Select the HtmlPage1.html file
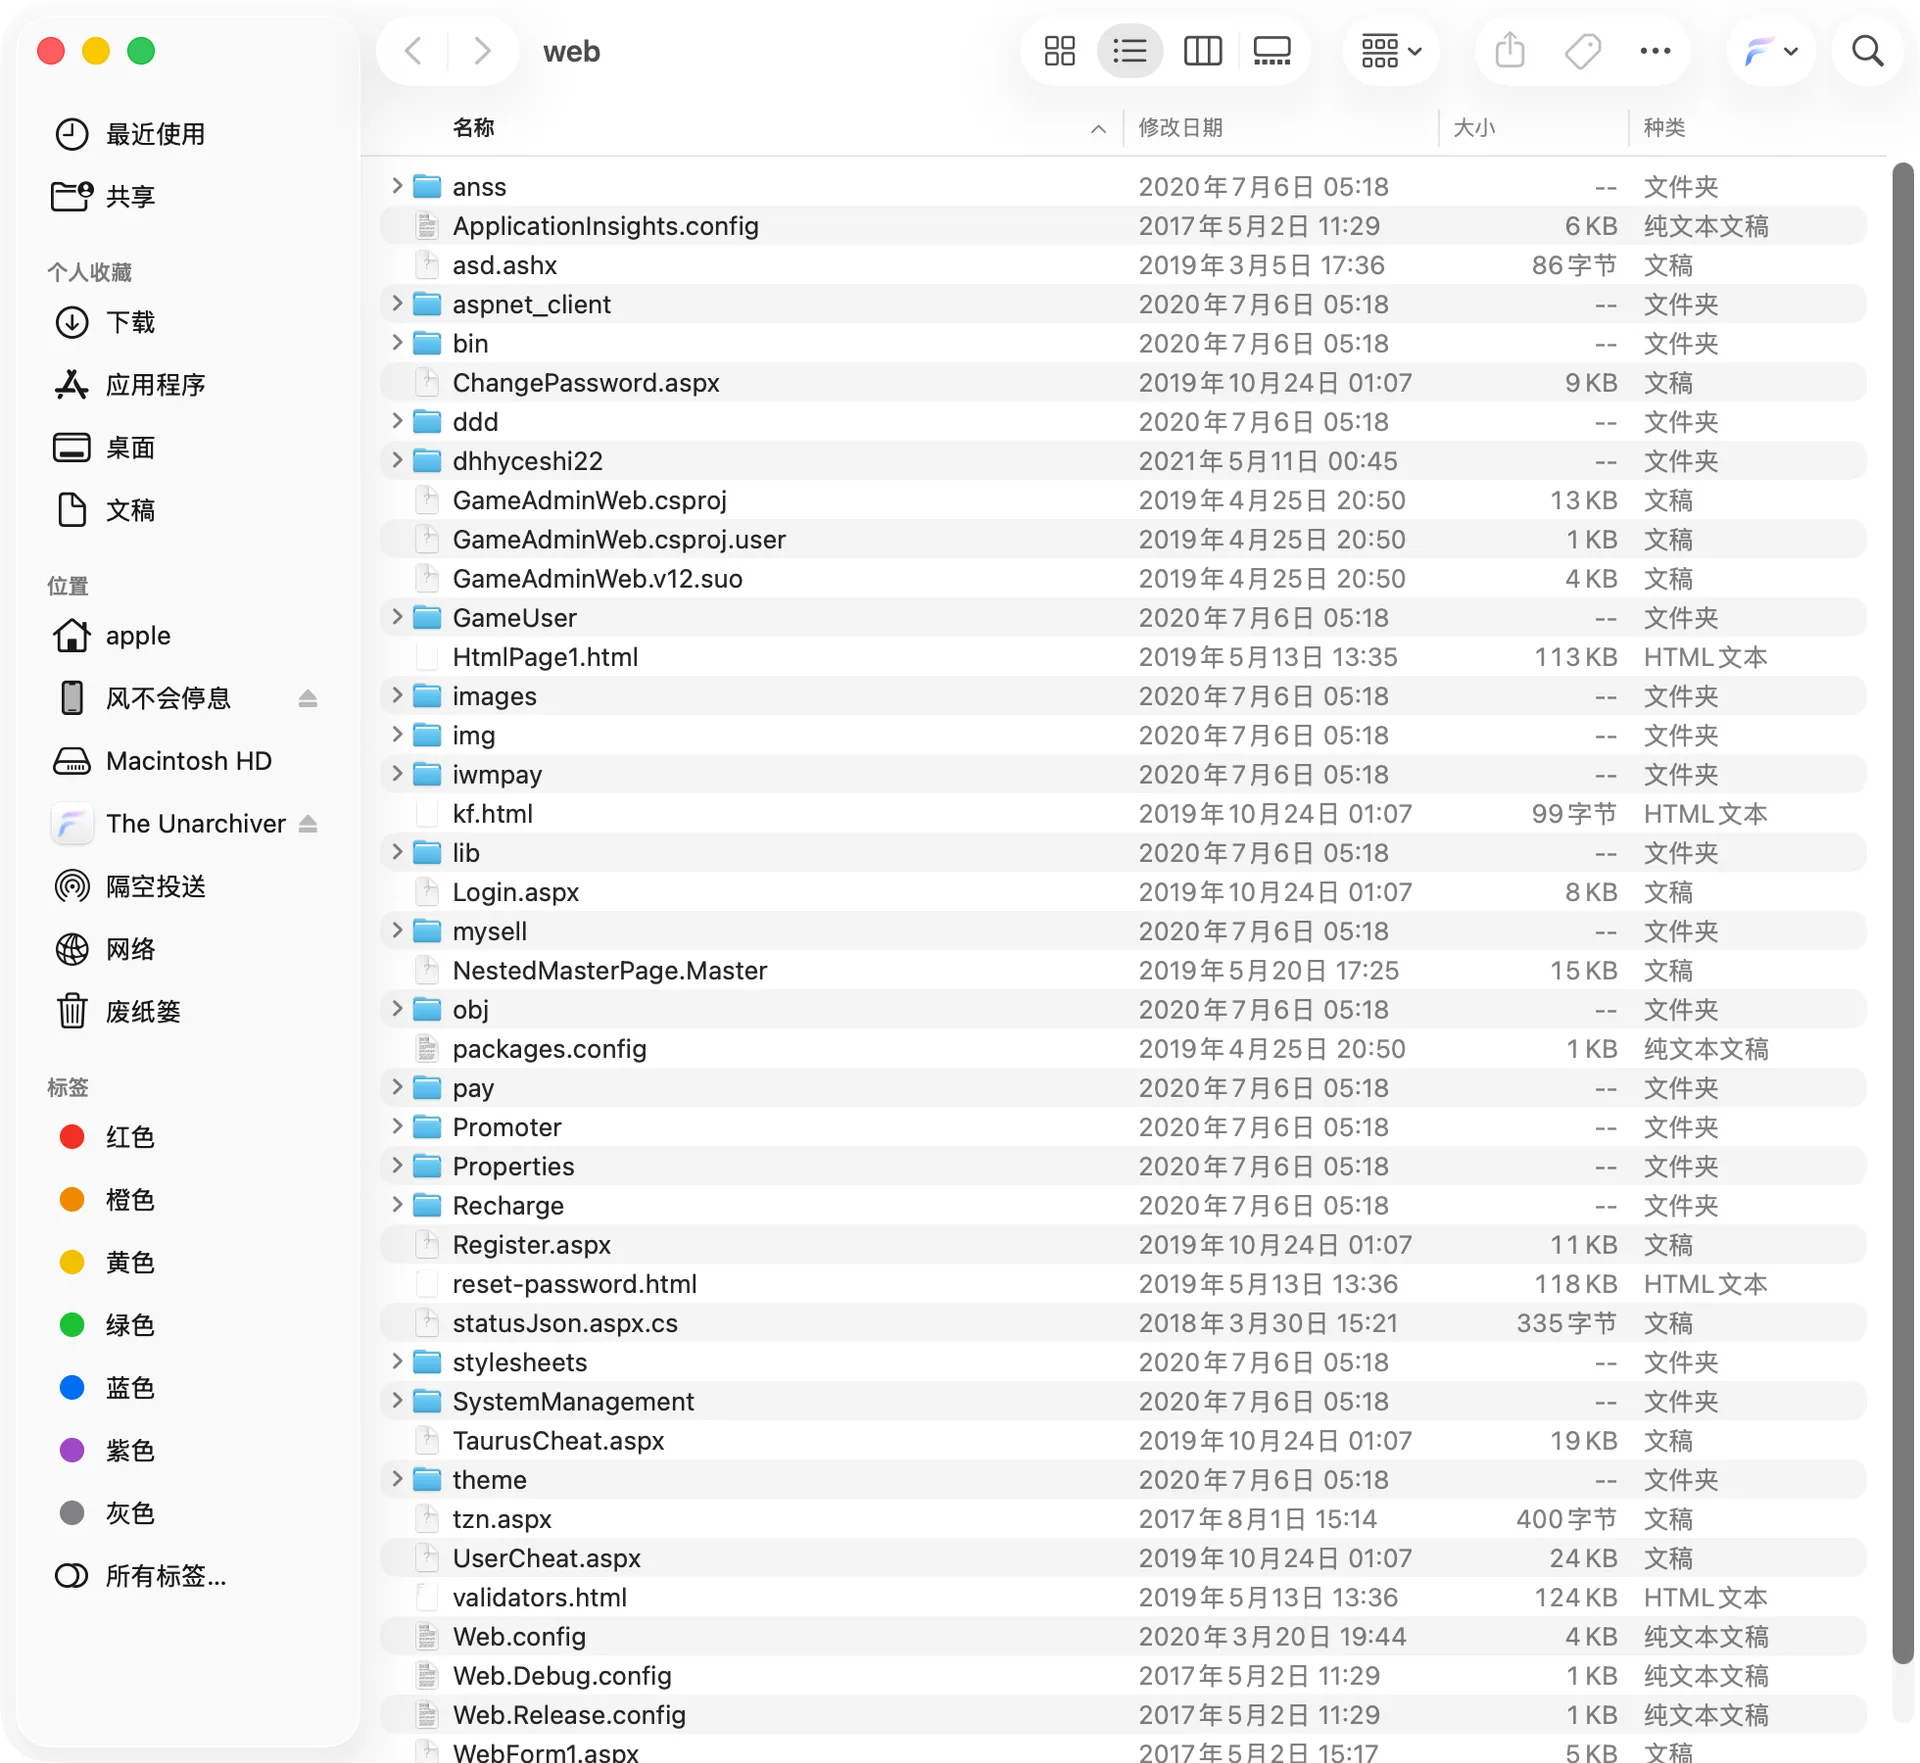 click(x=1123, y=657)
